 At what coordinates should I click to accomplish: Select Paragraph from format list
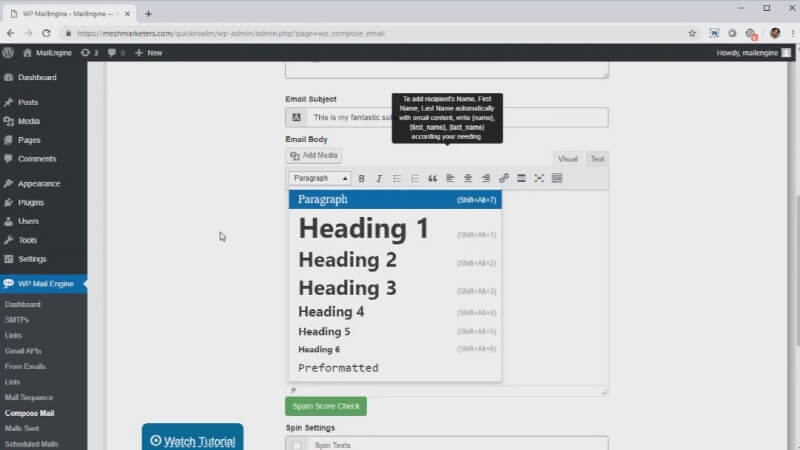point(395,199)
